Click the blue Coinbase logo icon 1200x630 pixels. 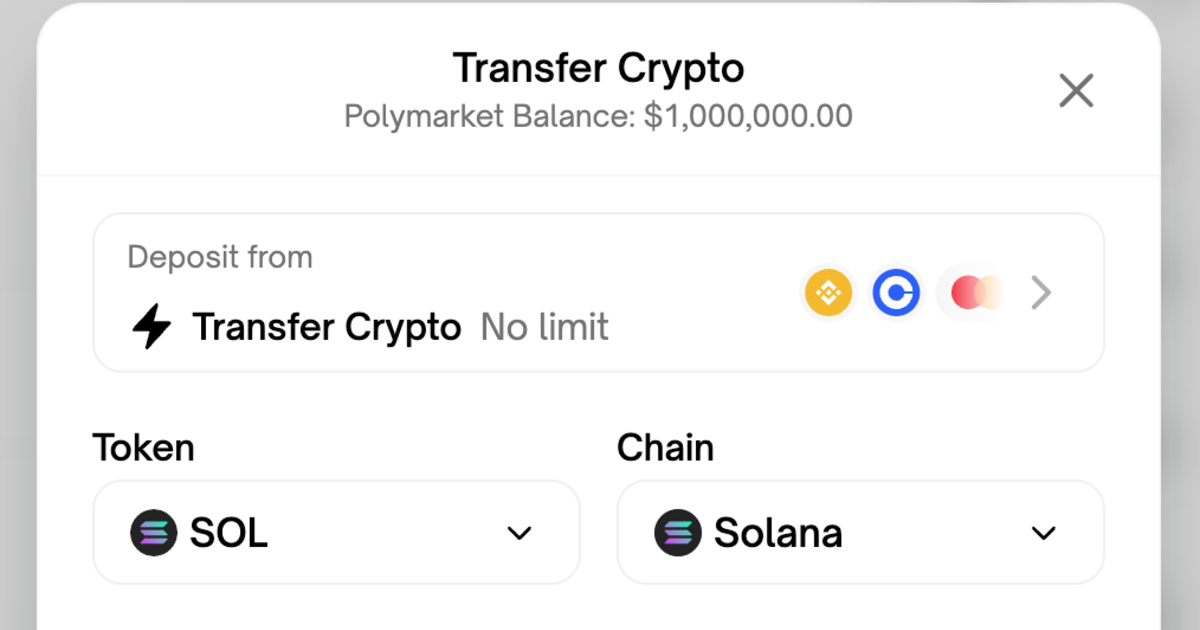point(896,293)
